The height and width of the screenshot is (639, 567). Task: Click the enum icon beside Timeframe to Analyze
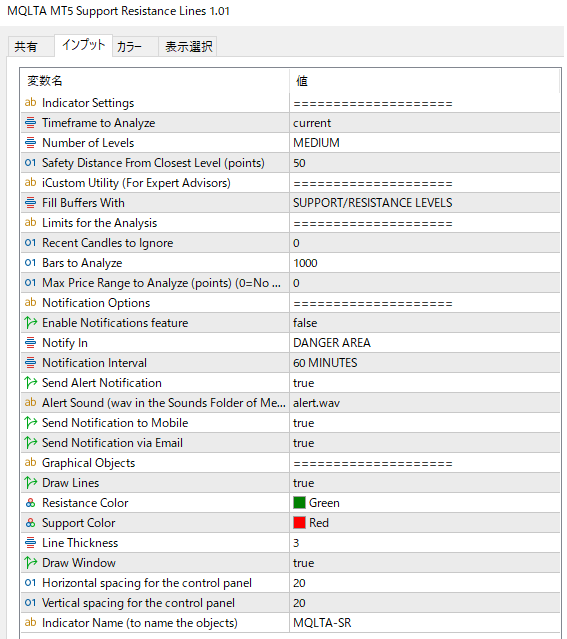point(31,123)
